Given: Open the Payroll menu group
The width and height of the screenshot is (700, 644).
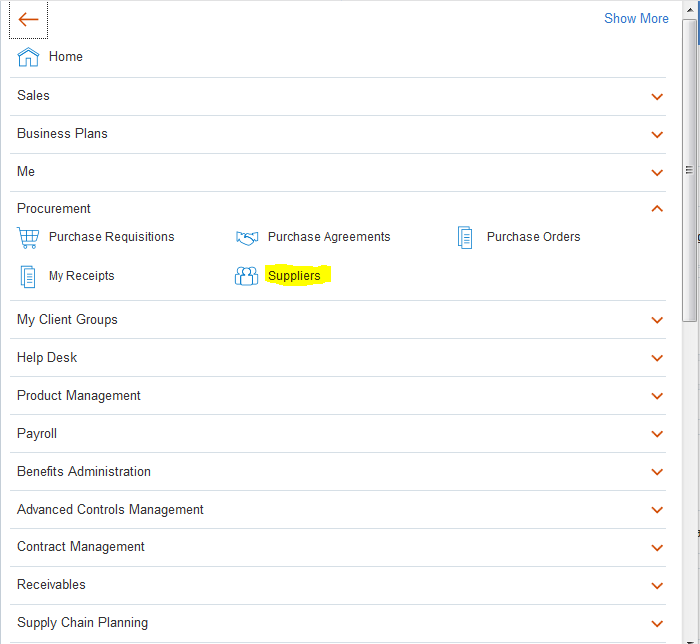Looking at the screenshot, I should pos(338,433).
